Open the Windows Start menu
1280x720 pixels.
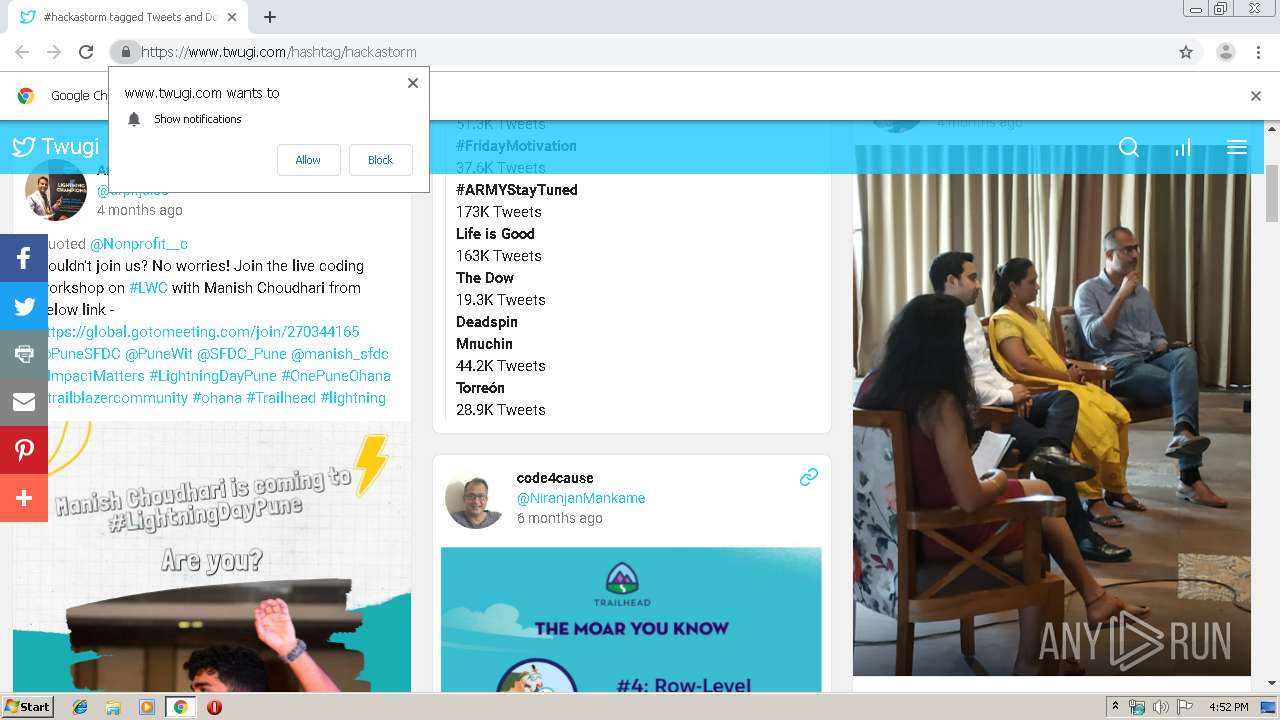pos(27,707)
